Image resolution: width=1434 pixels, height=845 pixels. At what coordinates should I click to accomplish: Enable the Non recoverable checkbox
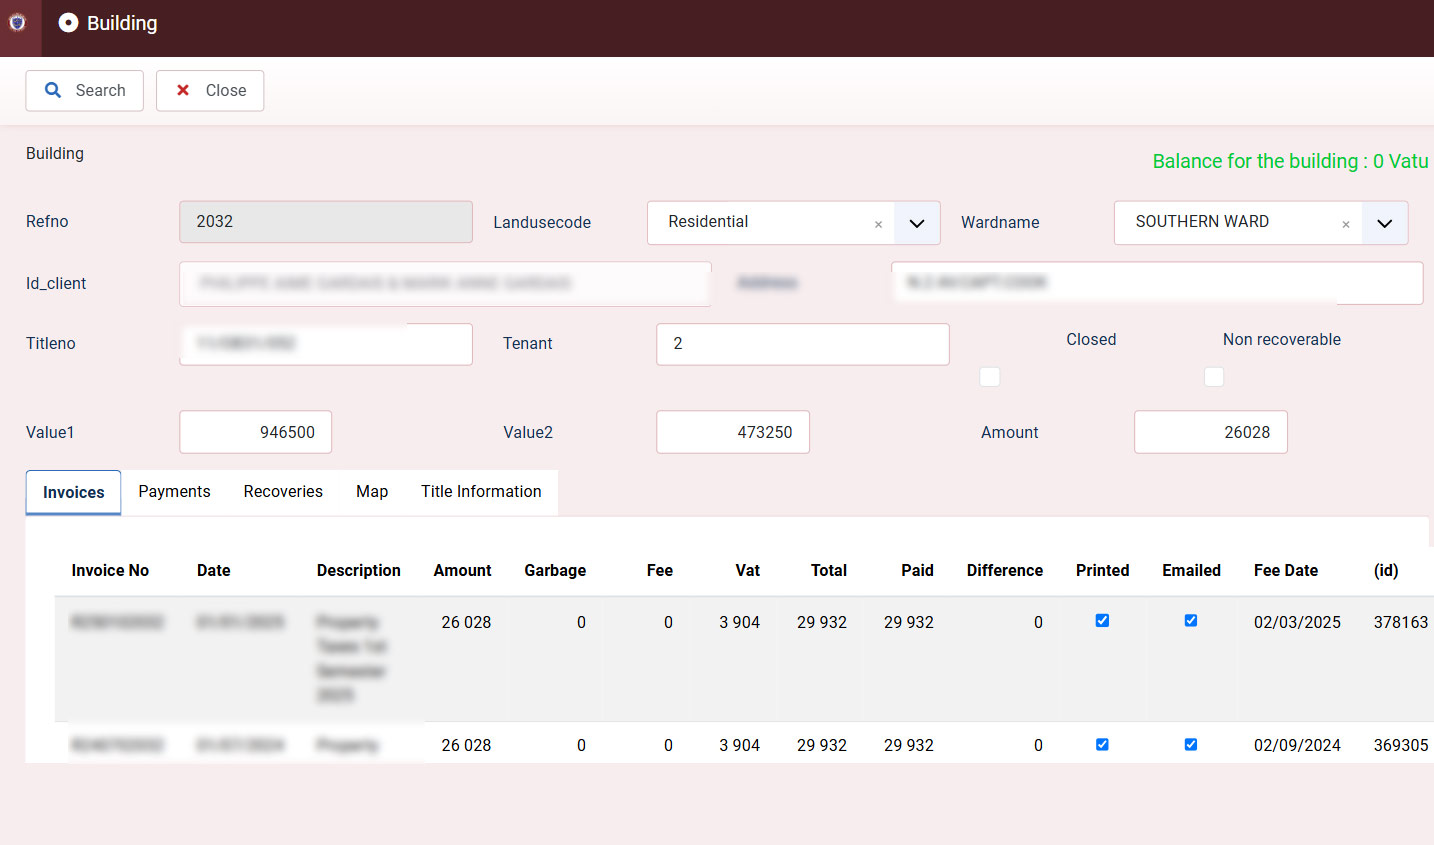pos(1213,377)
